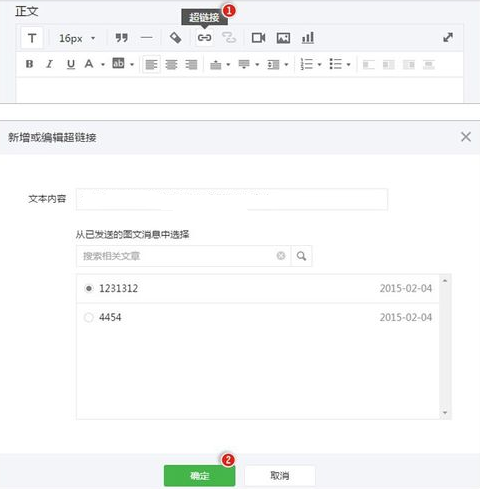Screen dimensions: 480x489
Task: Apply underline formatting
Action: coord(71,64)
